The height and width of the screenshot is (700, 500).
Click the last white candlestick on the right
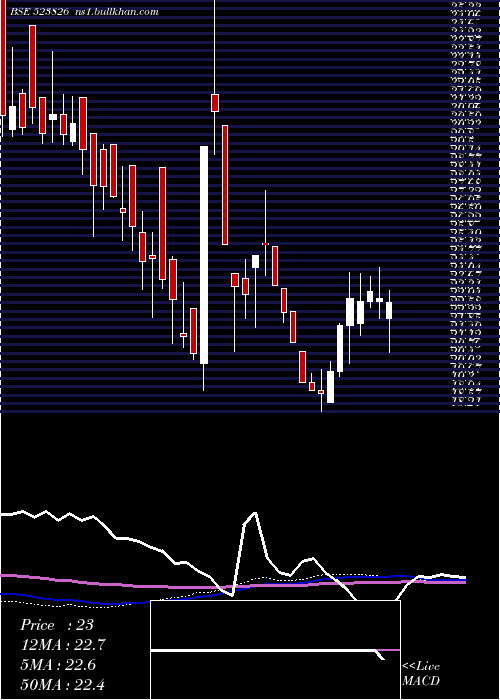click(x=389, y=310)
